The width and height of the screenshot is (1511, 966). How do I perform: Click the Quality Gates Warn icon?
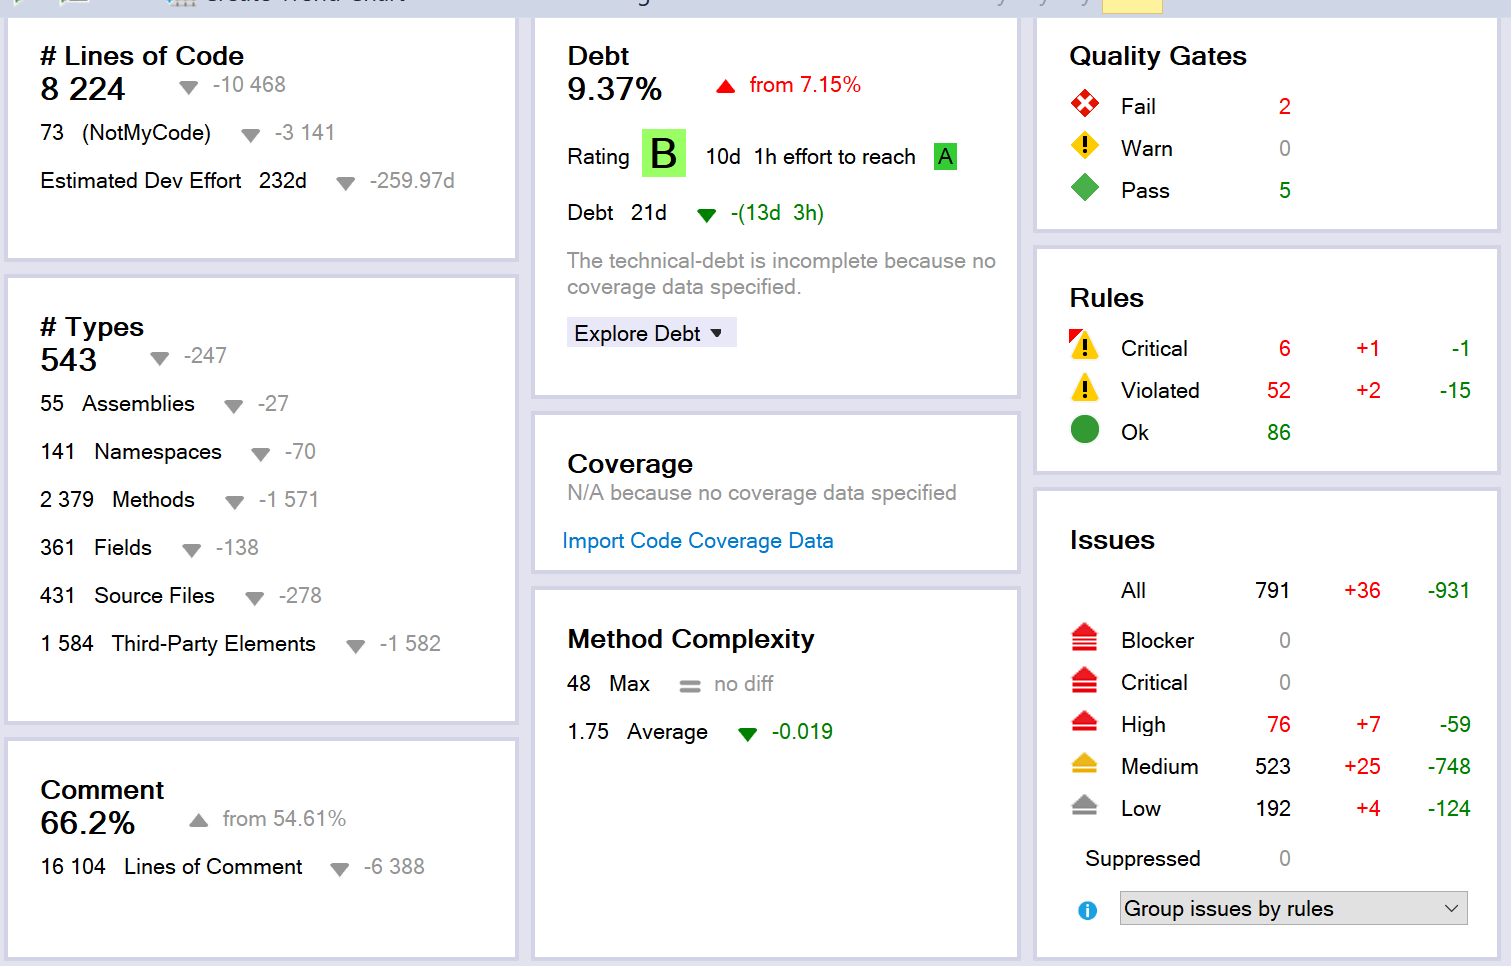click(1085, 146)
